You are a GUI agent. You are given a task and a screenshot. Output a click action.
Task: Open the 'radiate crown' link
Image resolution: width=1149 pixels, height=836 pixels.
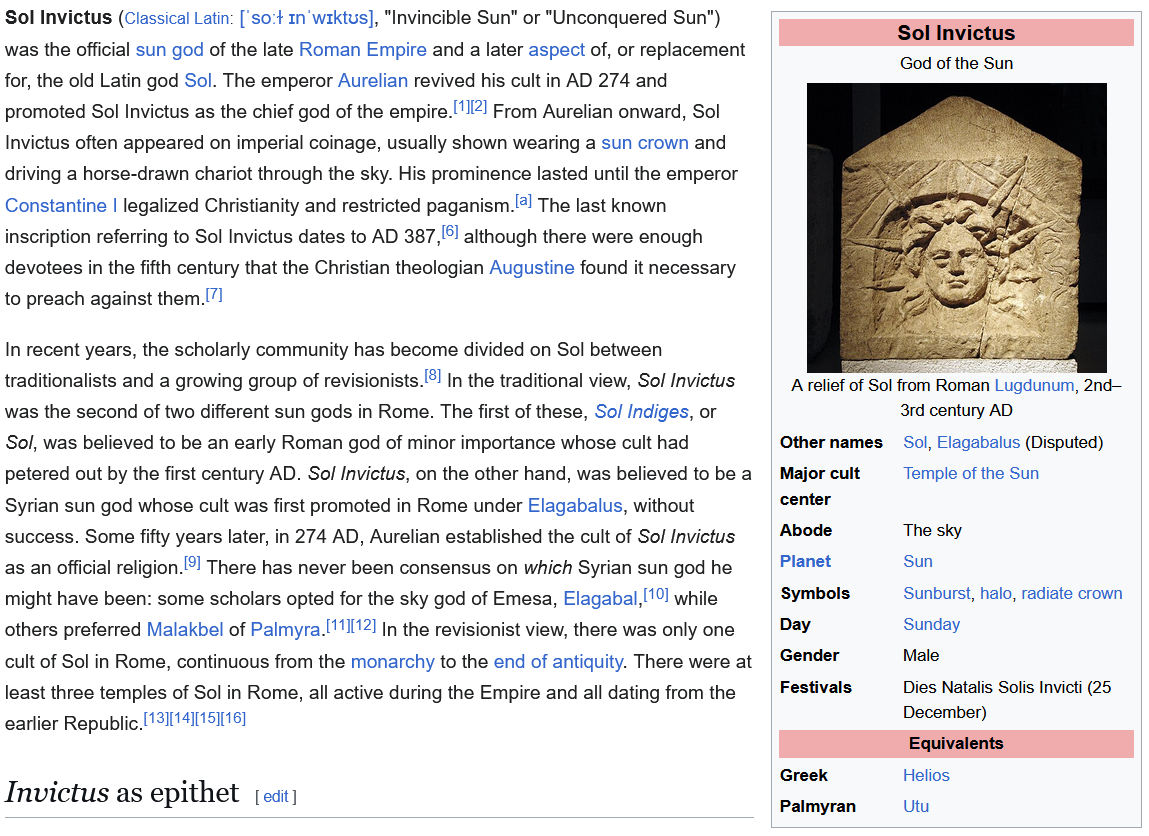(x=1071, y=593)
